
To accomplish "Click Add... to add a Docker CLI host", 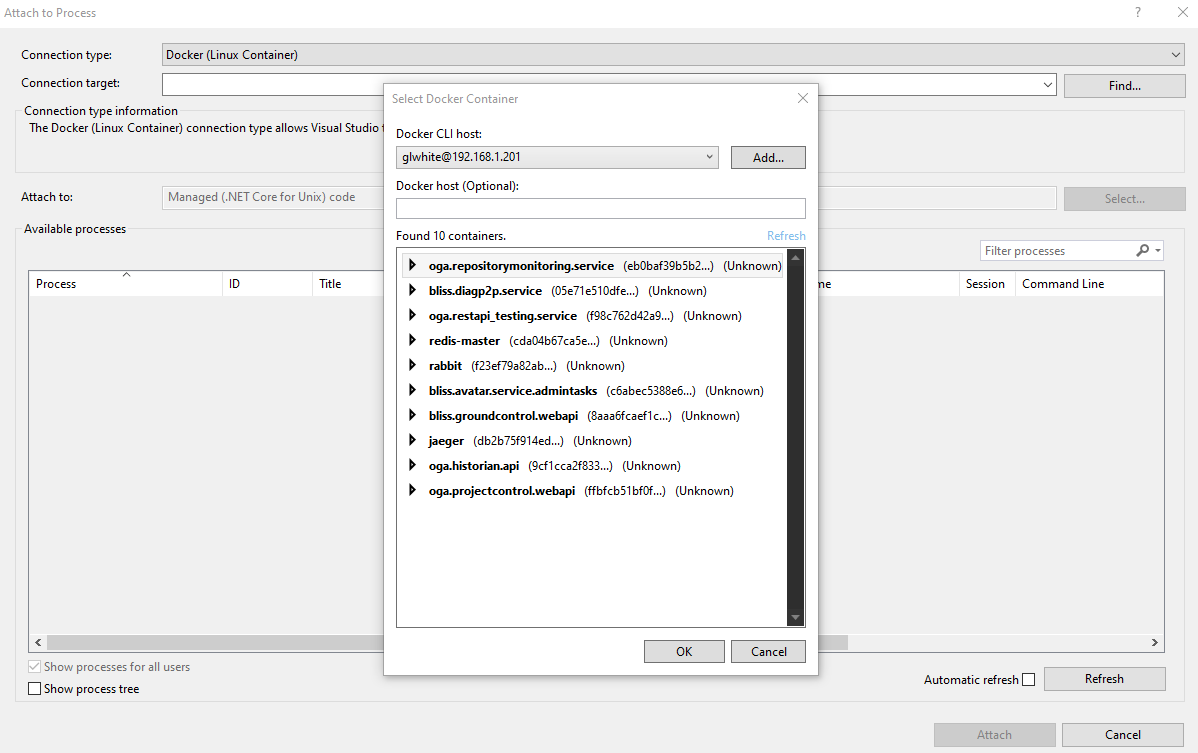I will click(x=768, y=157).
